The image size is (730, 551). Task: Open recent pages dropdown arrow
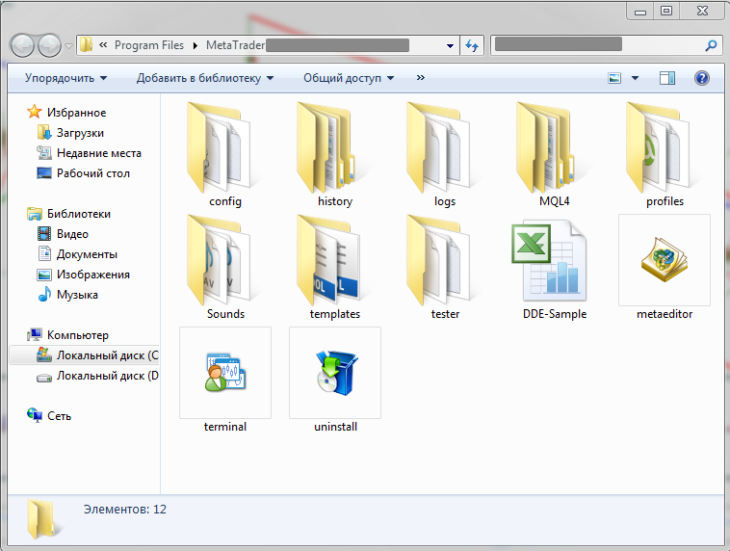68,46
